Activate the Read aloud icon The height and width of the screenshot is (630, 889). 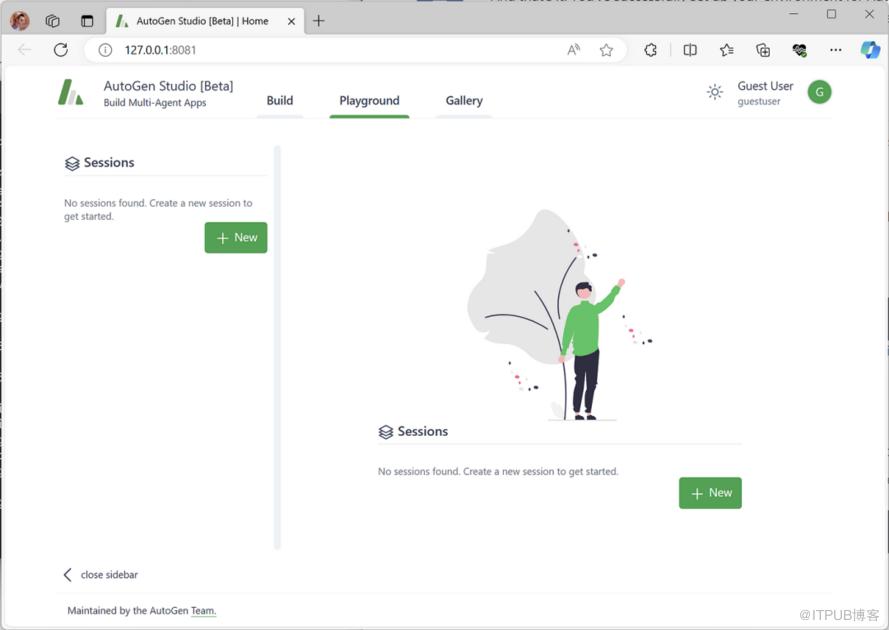(574, 50)
